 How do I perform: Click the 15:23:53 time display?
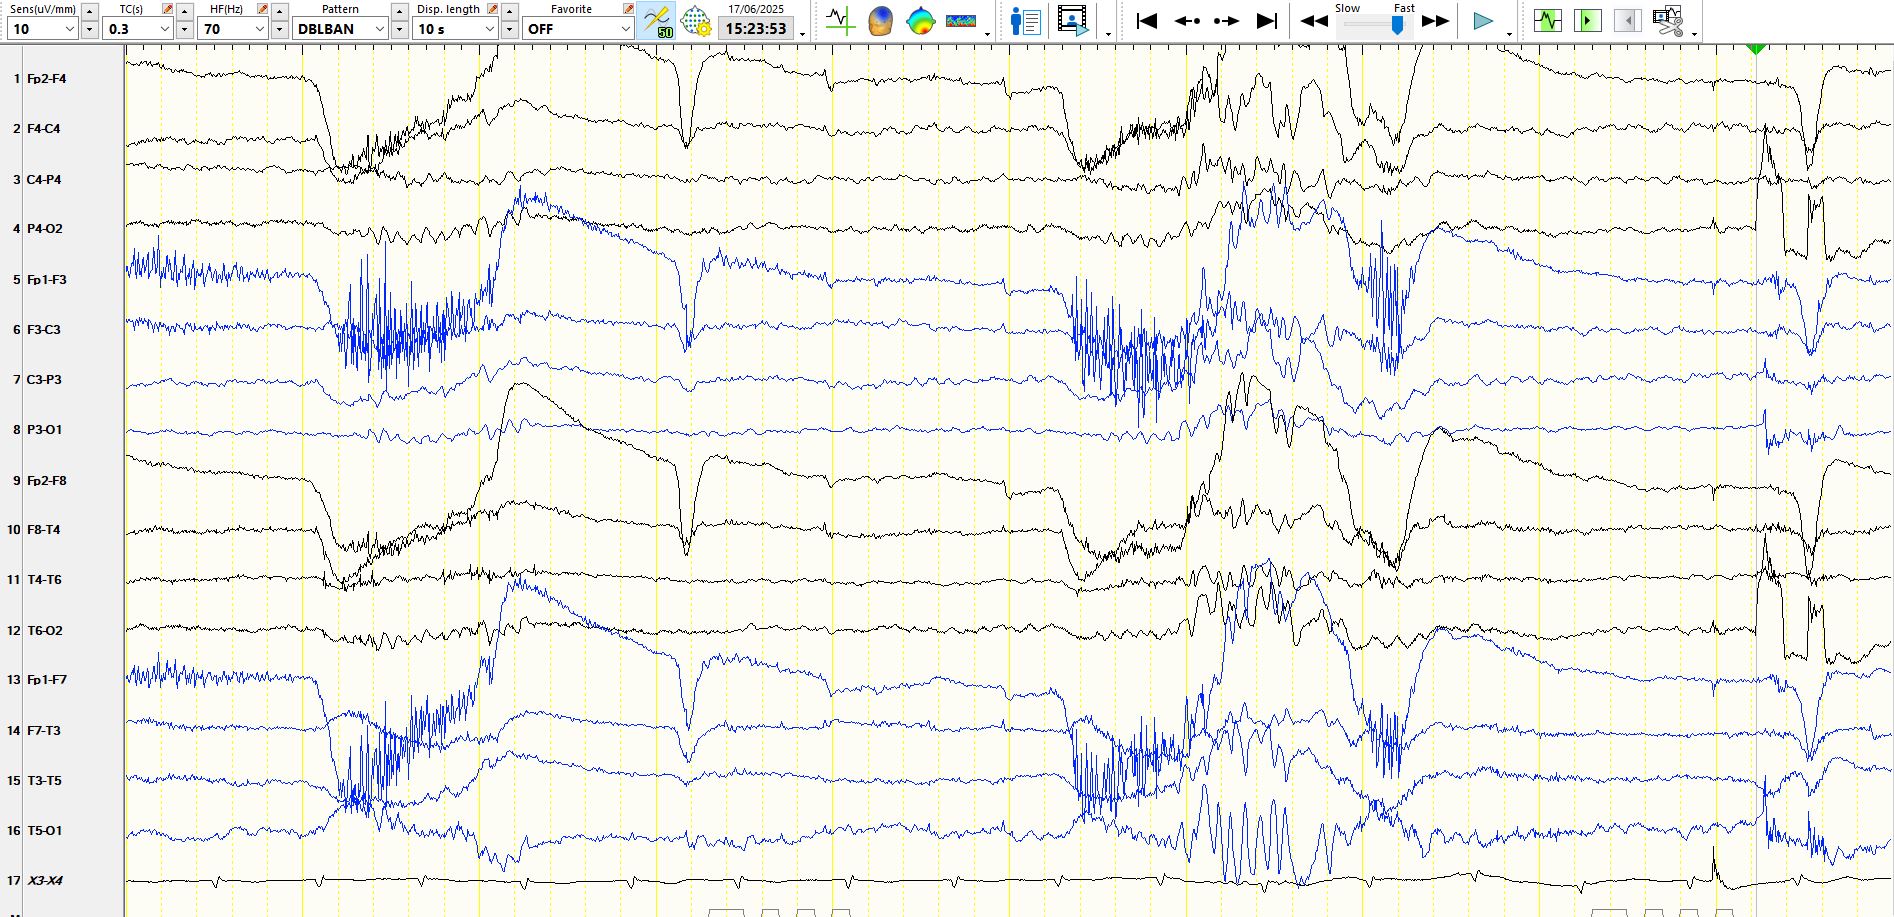[x=756, y=29]
